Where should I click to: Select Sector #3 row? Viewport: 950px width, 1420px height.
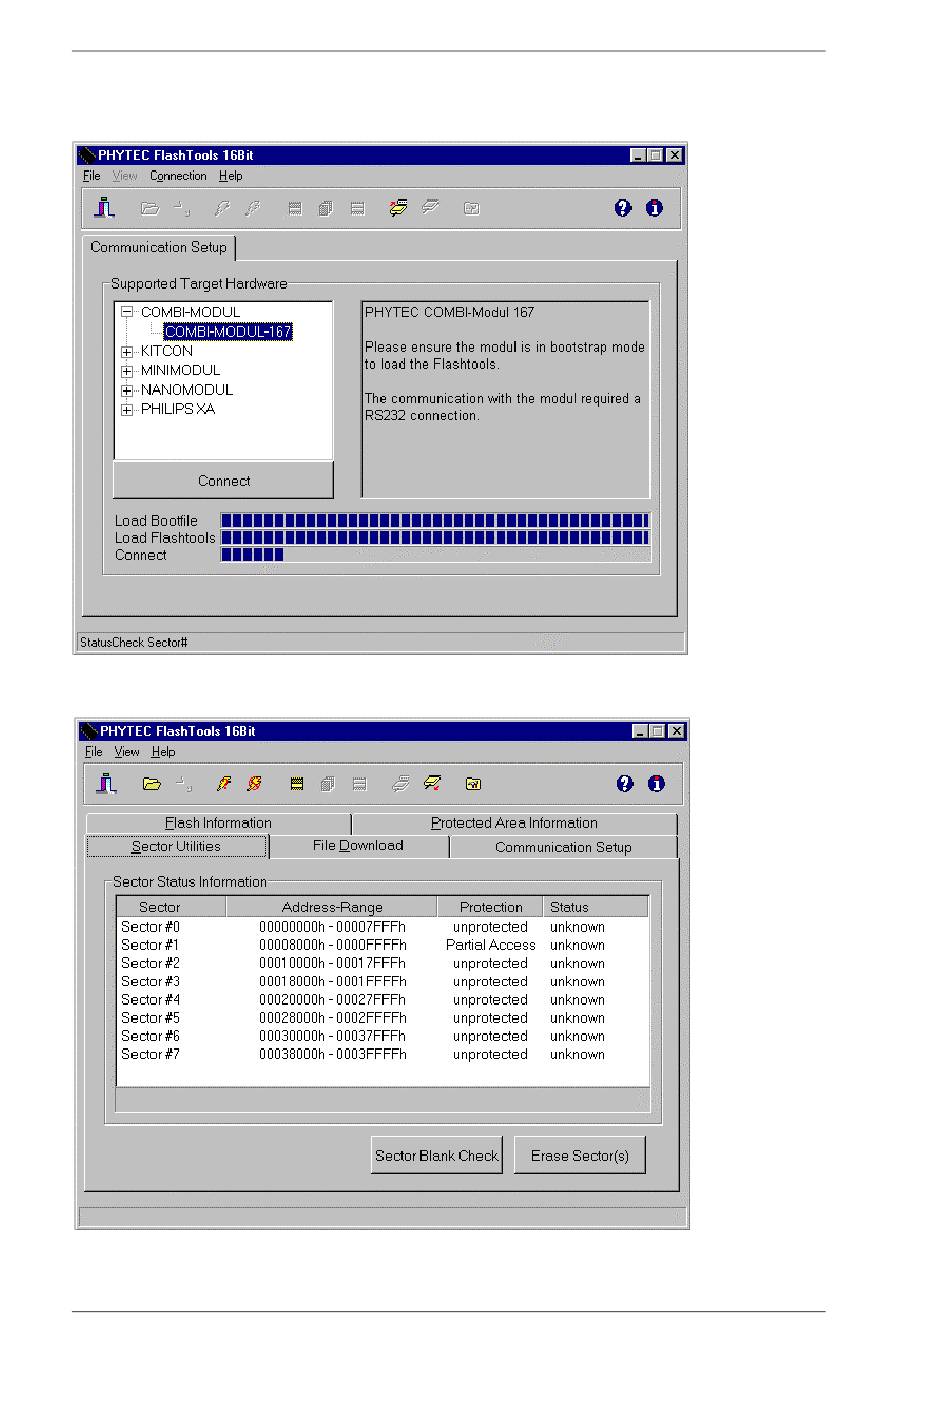[382, 982]
